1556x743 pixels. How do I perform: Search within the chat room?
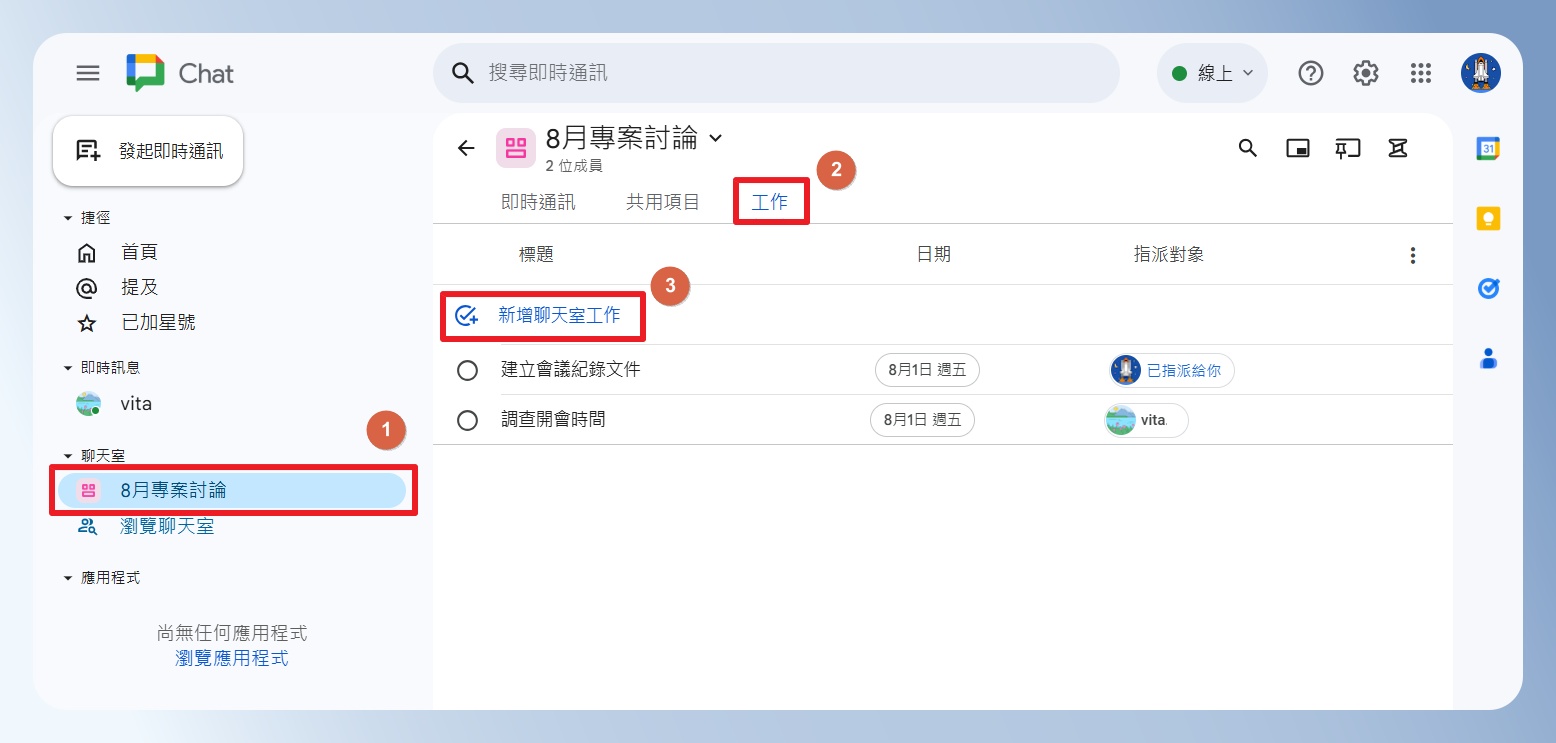pyautogui.click(x=1247, y=148)
